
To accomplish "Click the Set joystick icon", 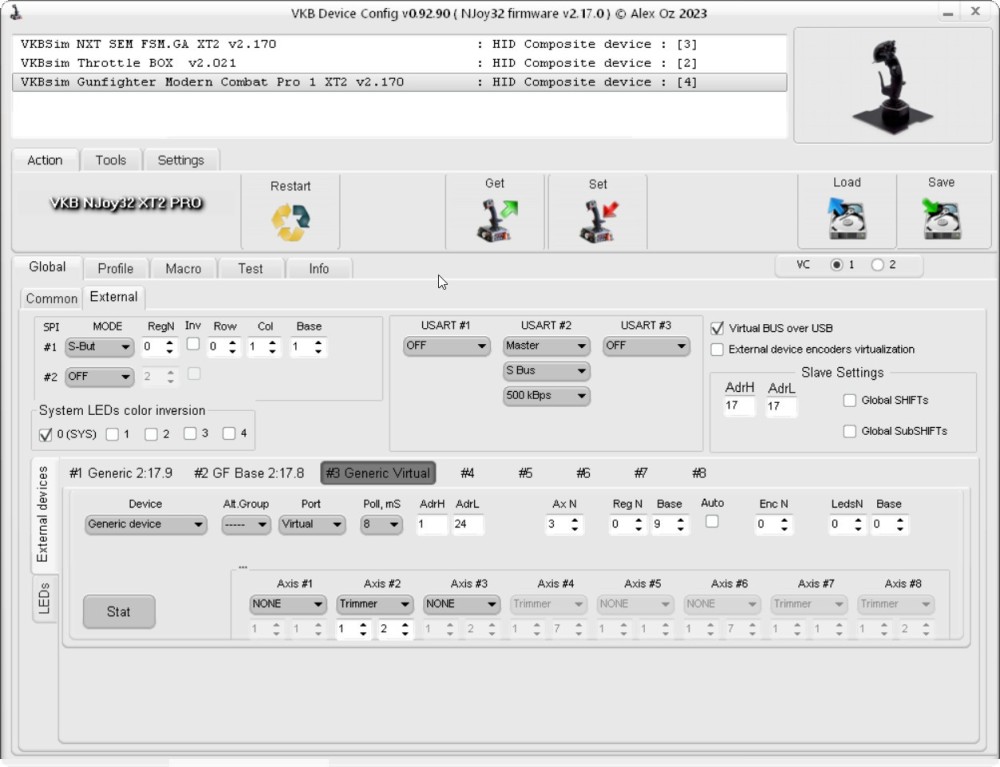I will pyautogui.click(x=599, y=221).
